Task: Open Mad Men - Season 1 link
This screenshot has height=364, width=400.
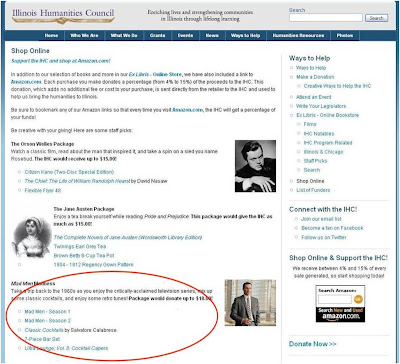Action: coord(48,312)
